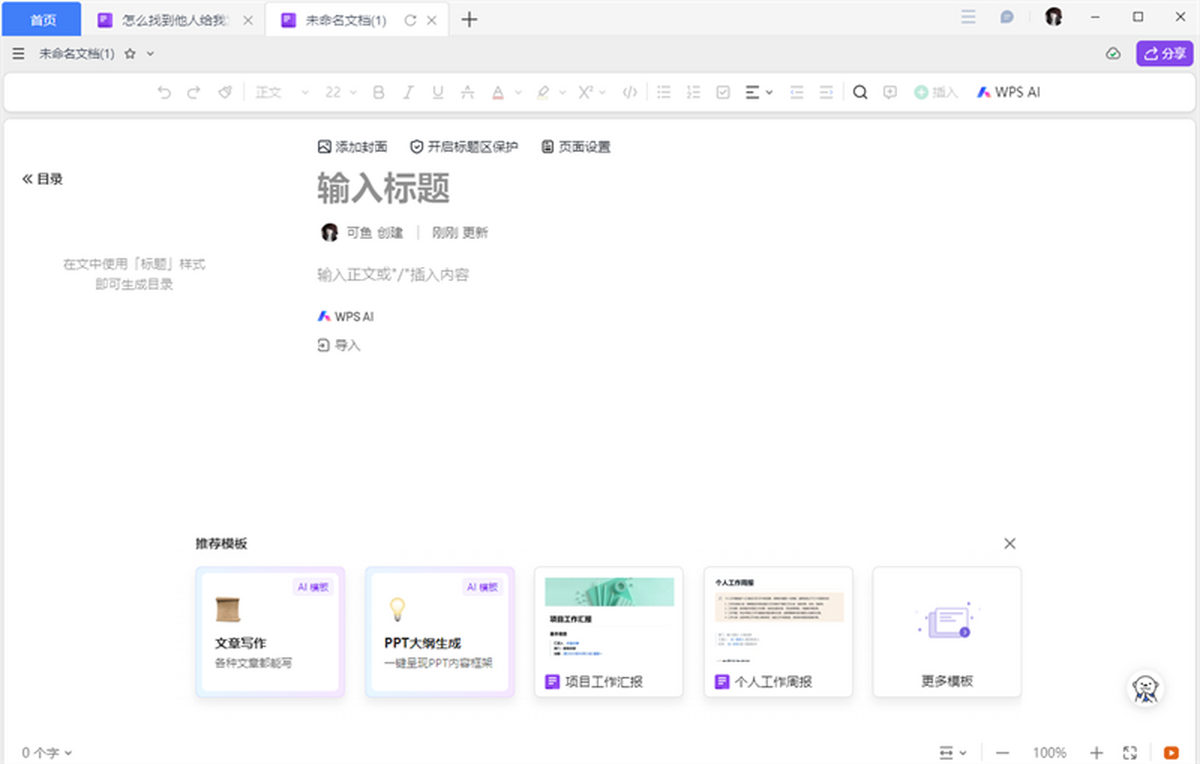Click the purple 分享 share button
This screenshot has height=764, width=1200.
1164,54
